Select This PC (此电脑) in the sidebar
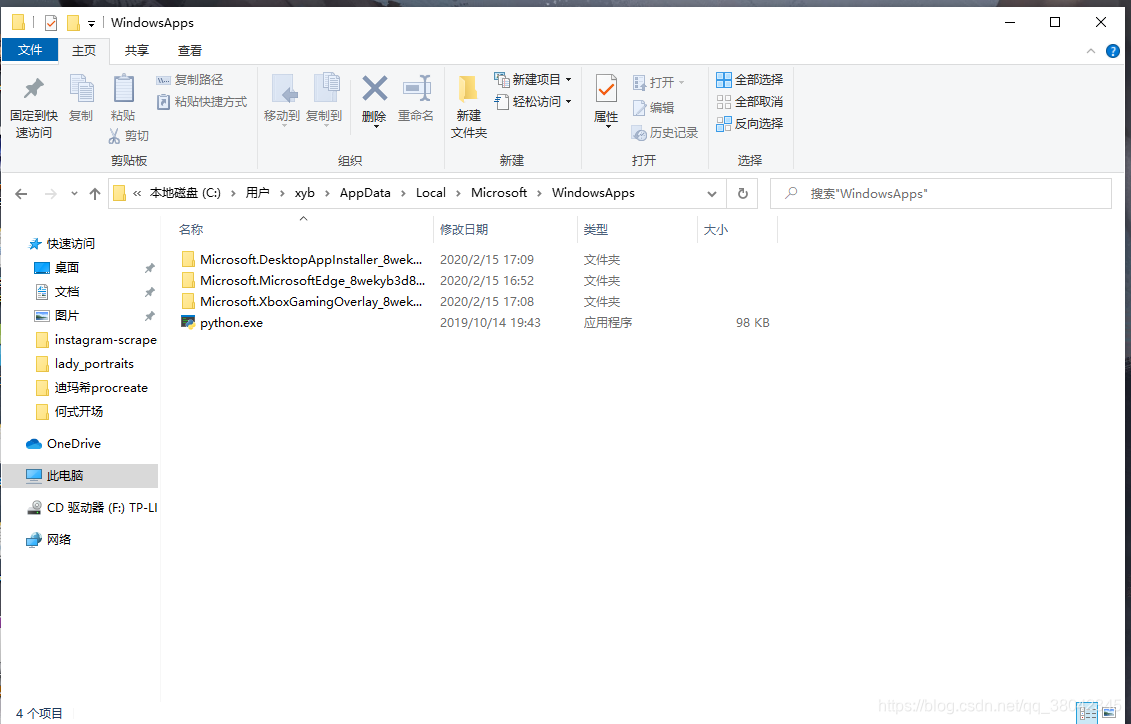Viewport: 1131px width, 724px height. pyautogui.click(x=79, y=476)
